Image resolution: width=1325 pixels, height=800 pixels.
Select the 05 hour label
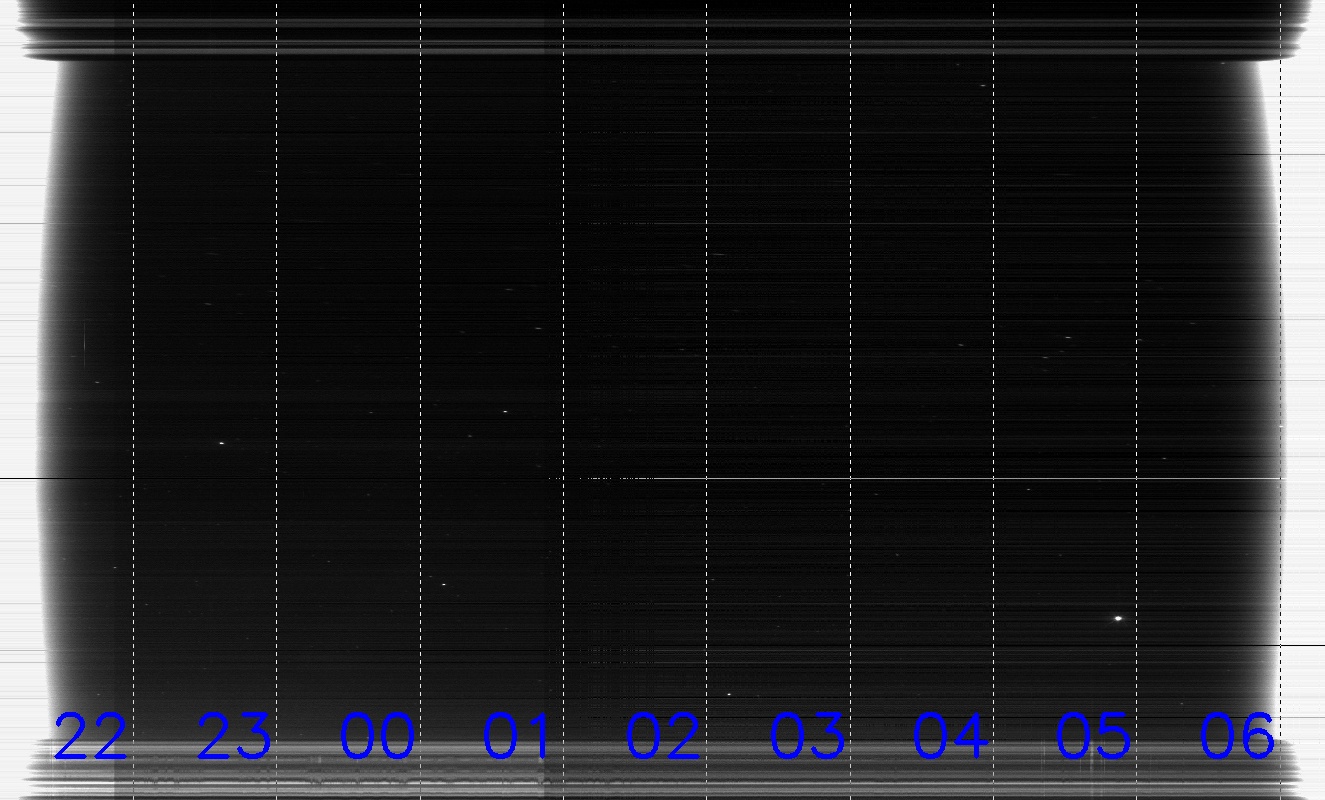coord(1093,737)
